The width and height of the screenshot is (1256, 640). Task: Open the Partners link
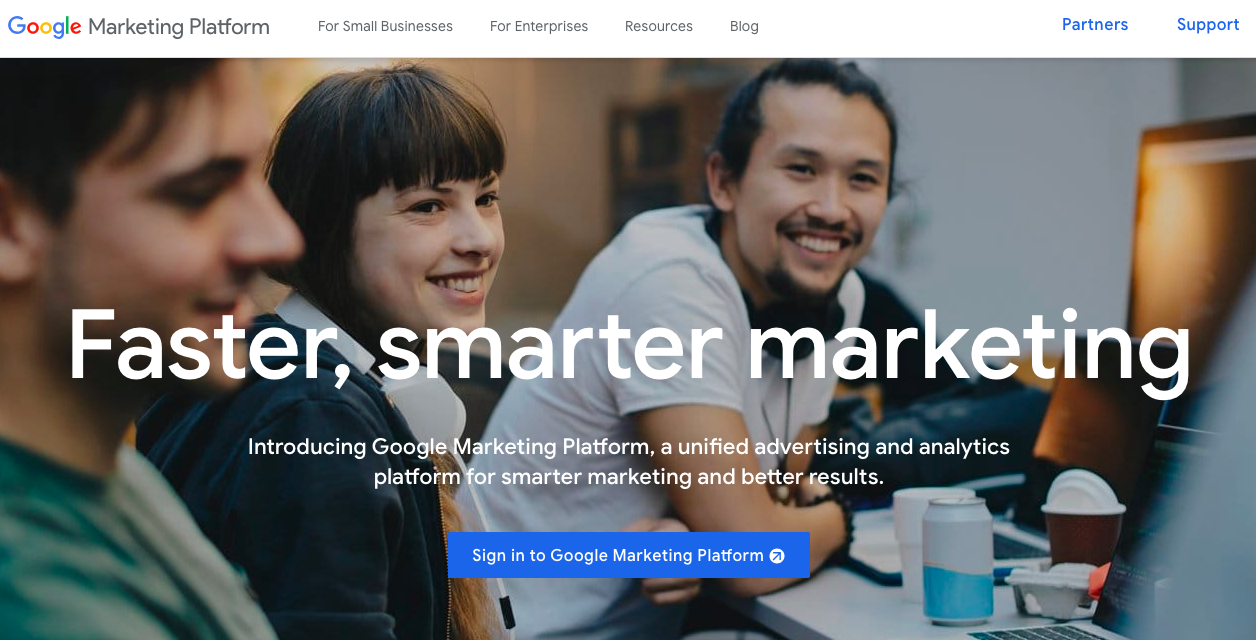pos(1095,25)
